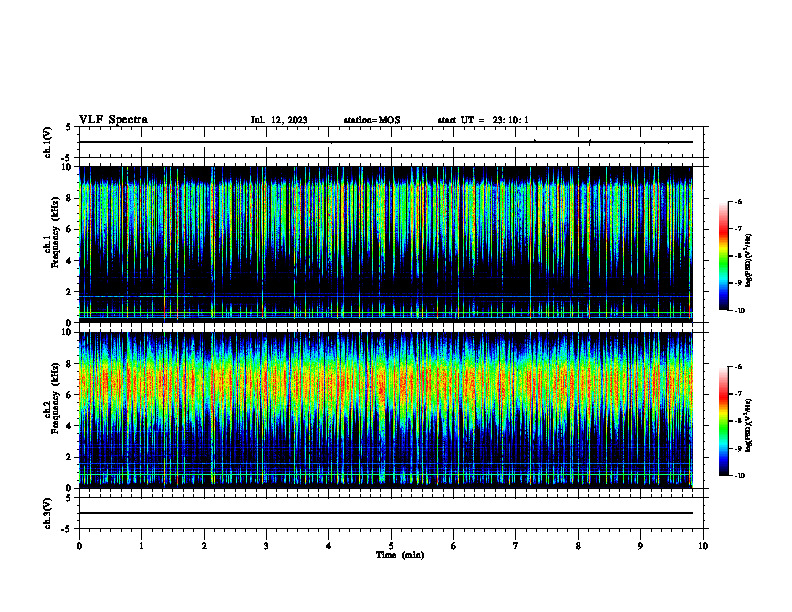
Task: Click the "-8" tick on ch.2 color bar
Action: coord(737,421)
